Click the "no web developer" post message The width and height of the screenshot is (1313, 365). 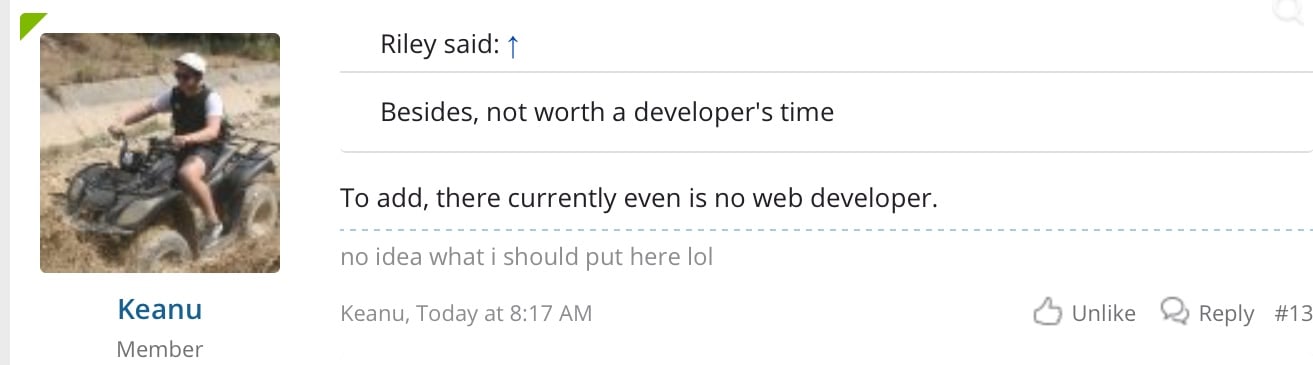(x=640, y=198)
